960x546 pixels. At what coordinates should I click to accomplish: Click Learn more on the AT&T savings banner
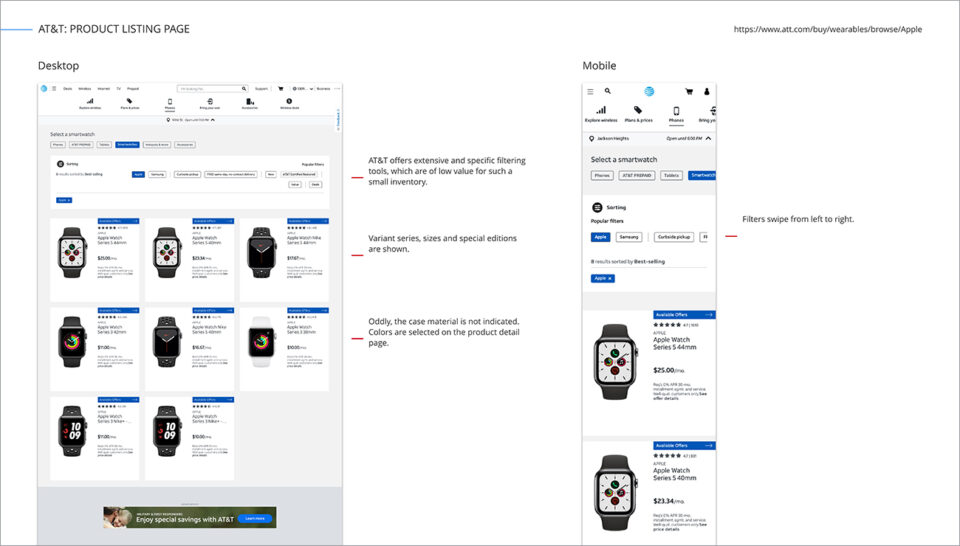coord(255,518)
